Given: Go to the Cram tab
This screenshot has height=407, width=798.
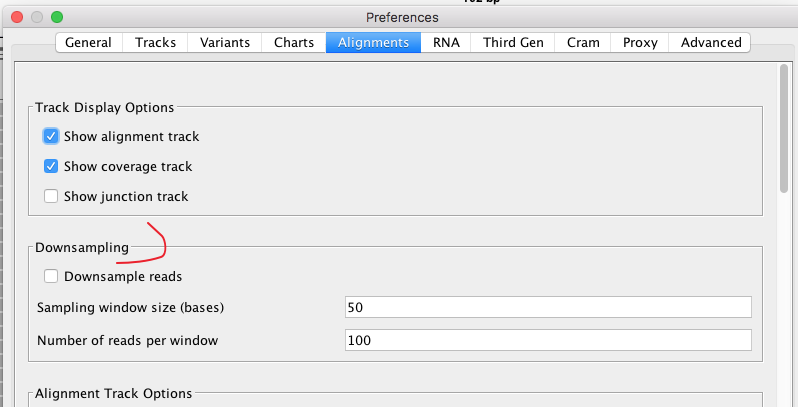Looking at the screenshot, I should 583,42.
